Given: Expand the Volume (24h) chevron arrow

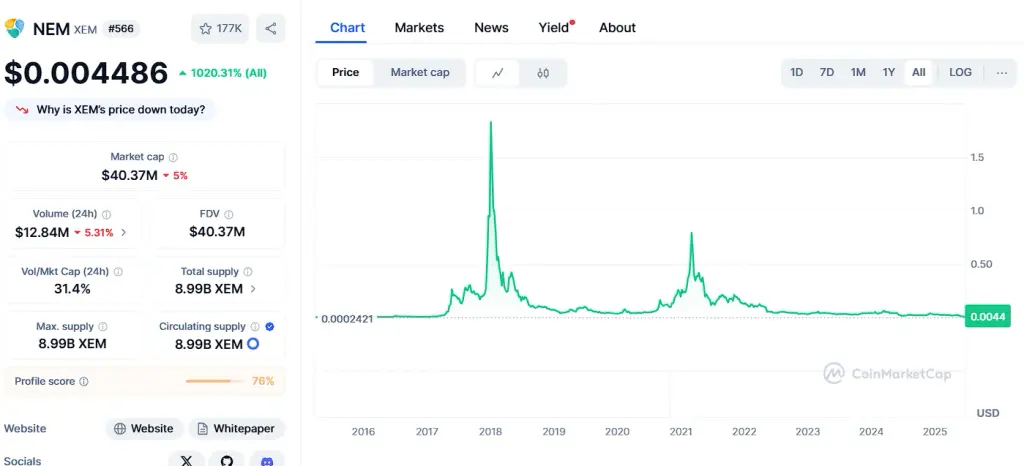Looking at the screenshot, I should tap(124, 232).
